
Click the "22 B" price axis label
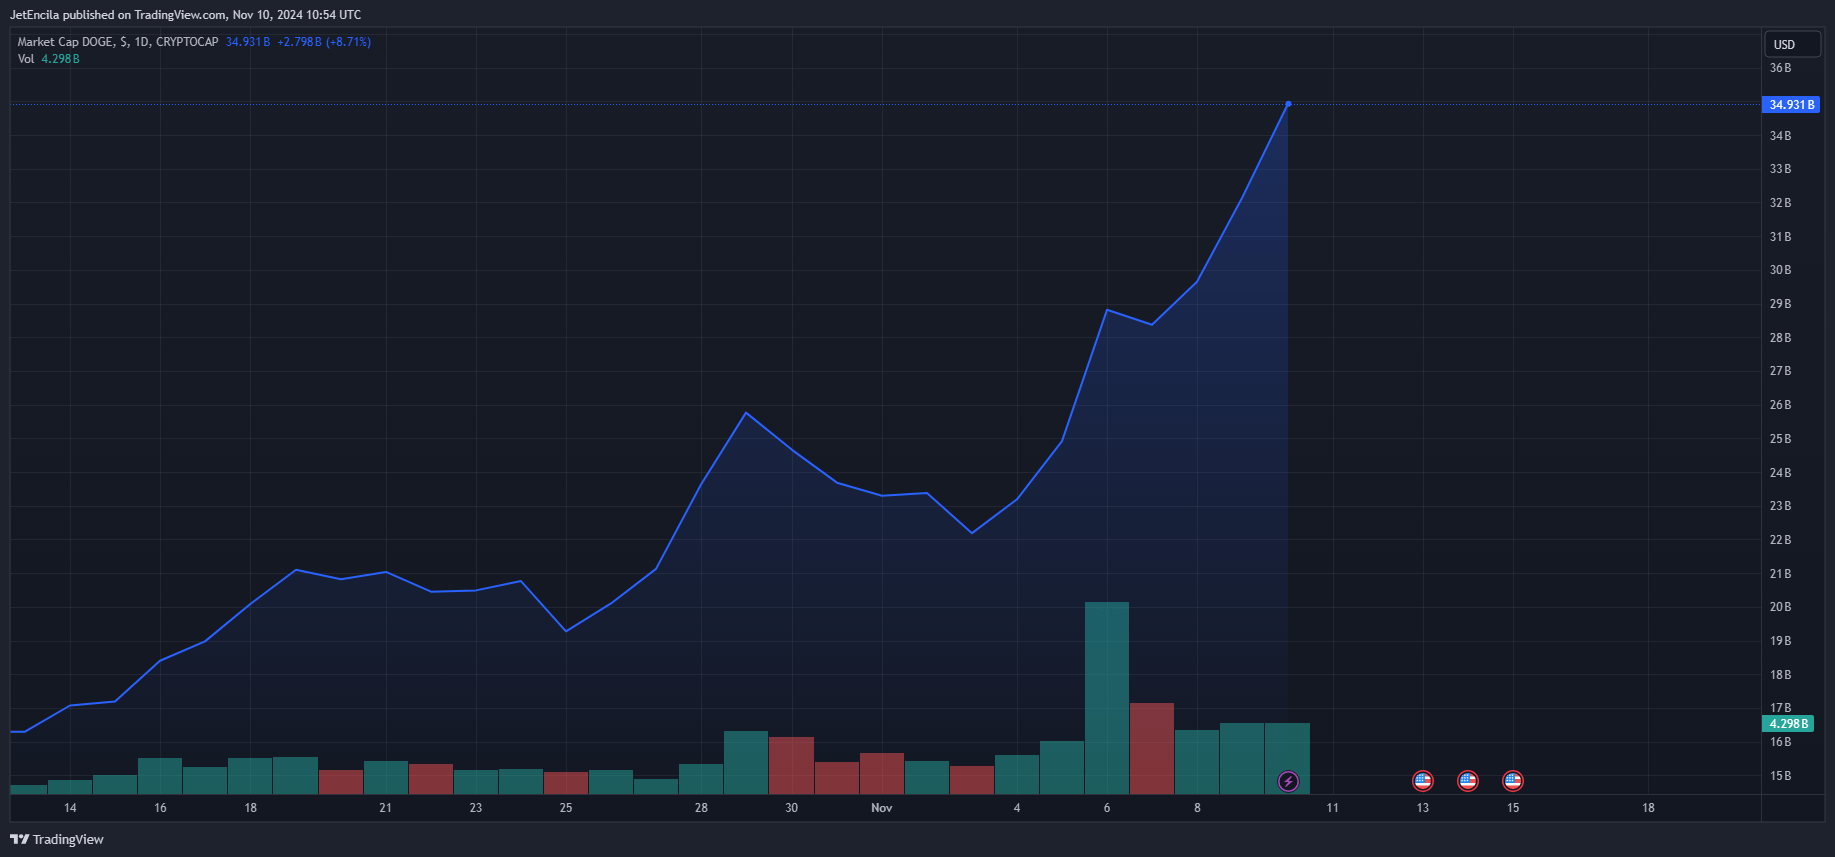[1781, 540]
